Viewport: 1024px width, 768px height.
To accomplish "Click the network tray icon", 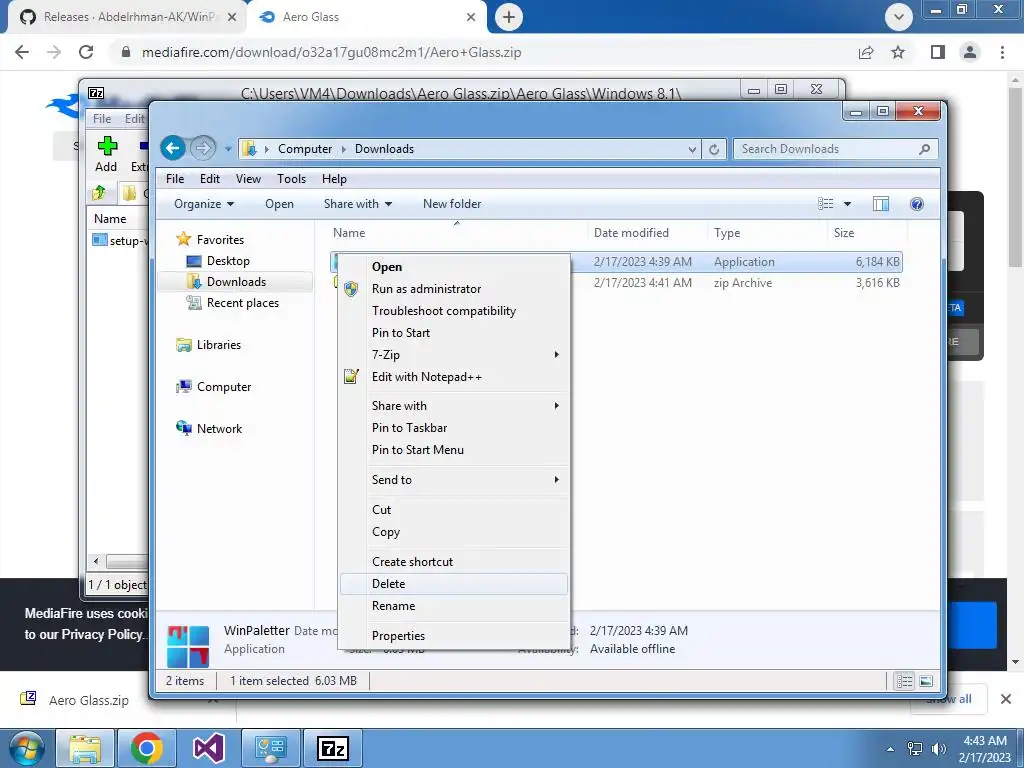I will tap(915, 749).
